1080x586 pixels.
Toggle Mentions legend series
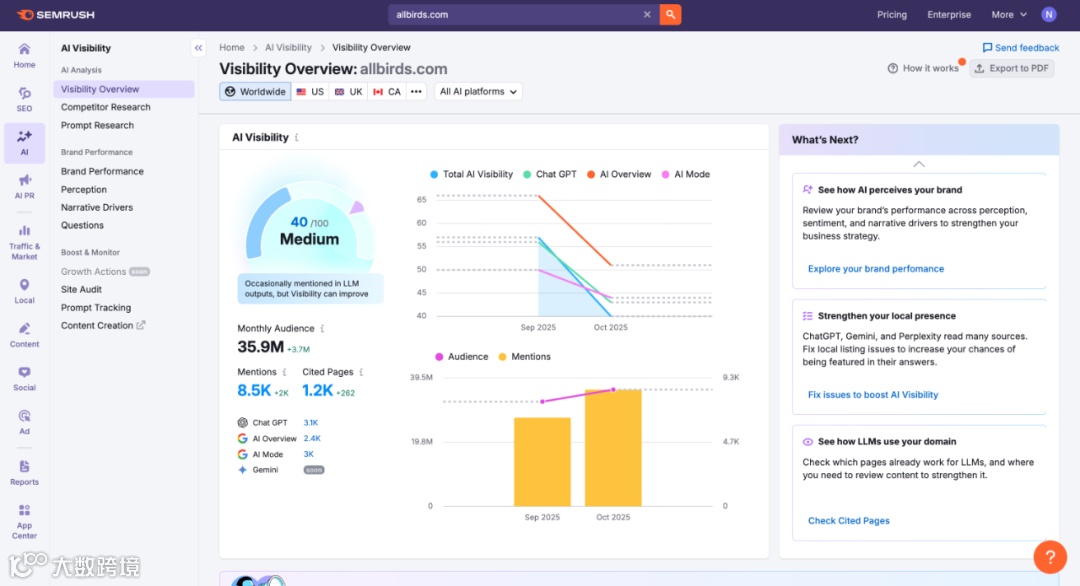pos(524,357)
